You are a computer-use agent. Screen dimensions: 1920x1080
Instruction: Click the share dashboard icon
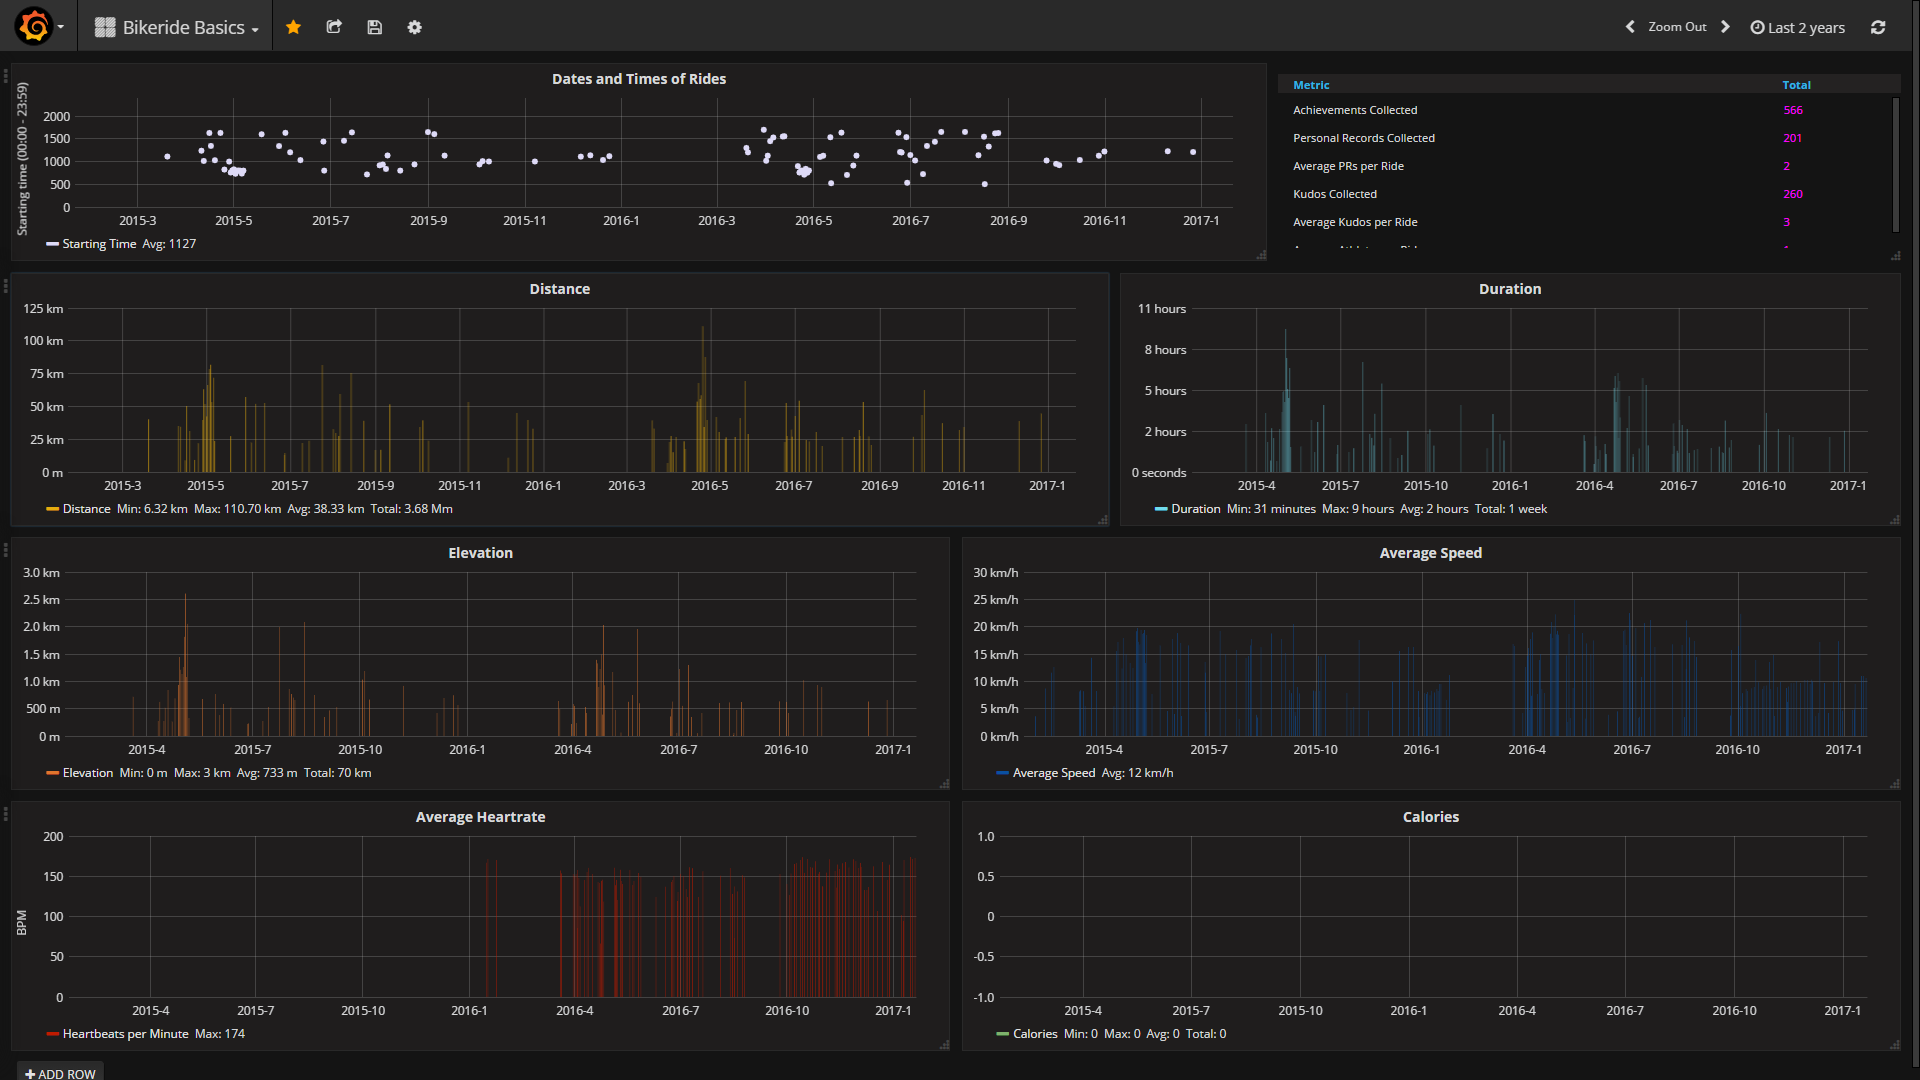(334, 27)
